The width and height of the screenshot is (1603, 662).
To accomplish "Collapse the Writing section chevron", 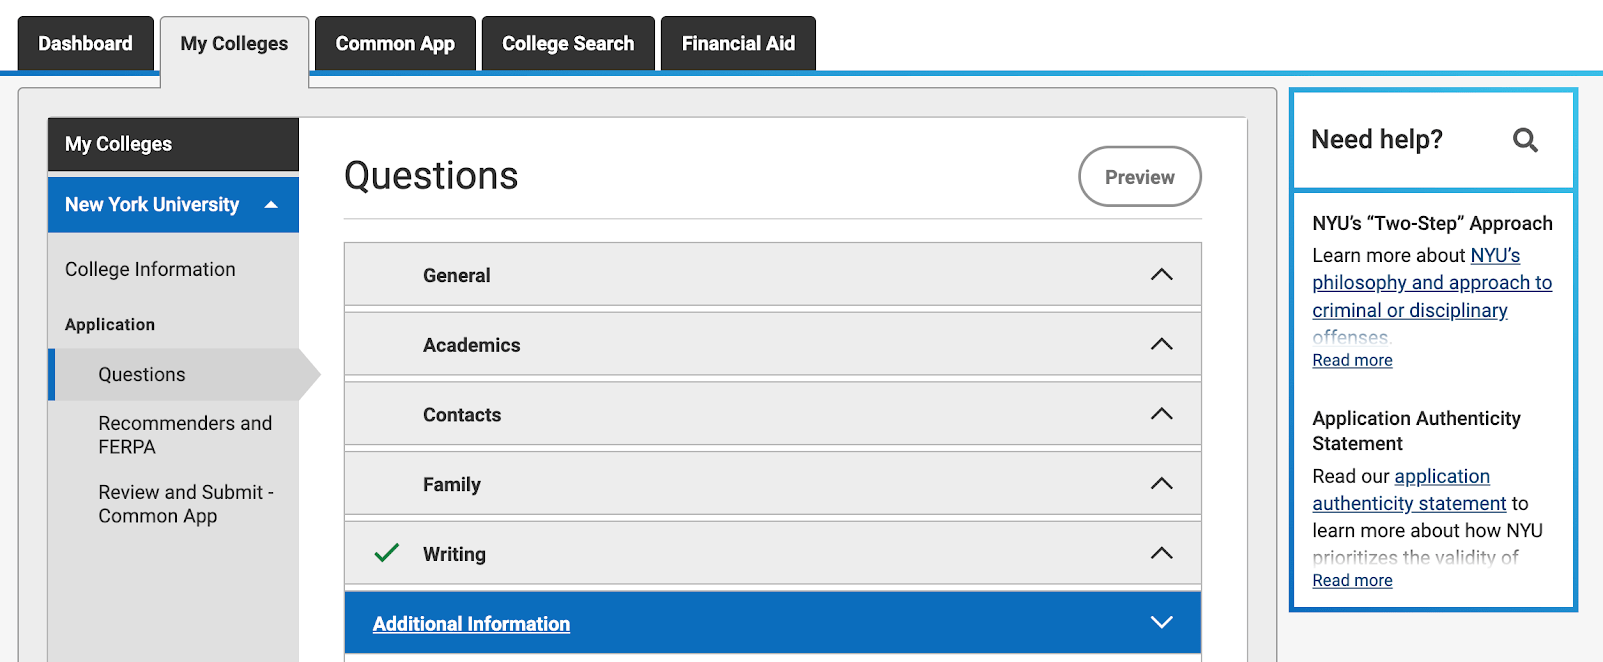I will point(1161,553).
